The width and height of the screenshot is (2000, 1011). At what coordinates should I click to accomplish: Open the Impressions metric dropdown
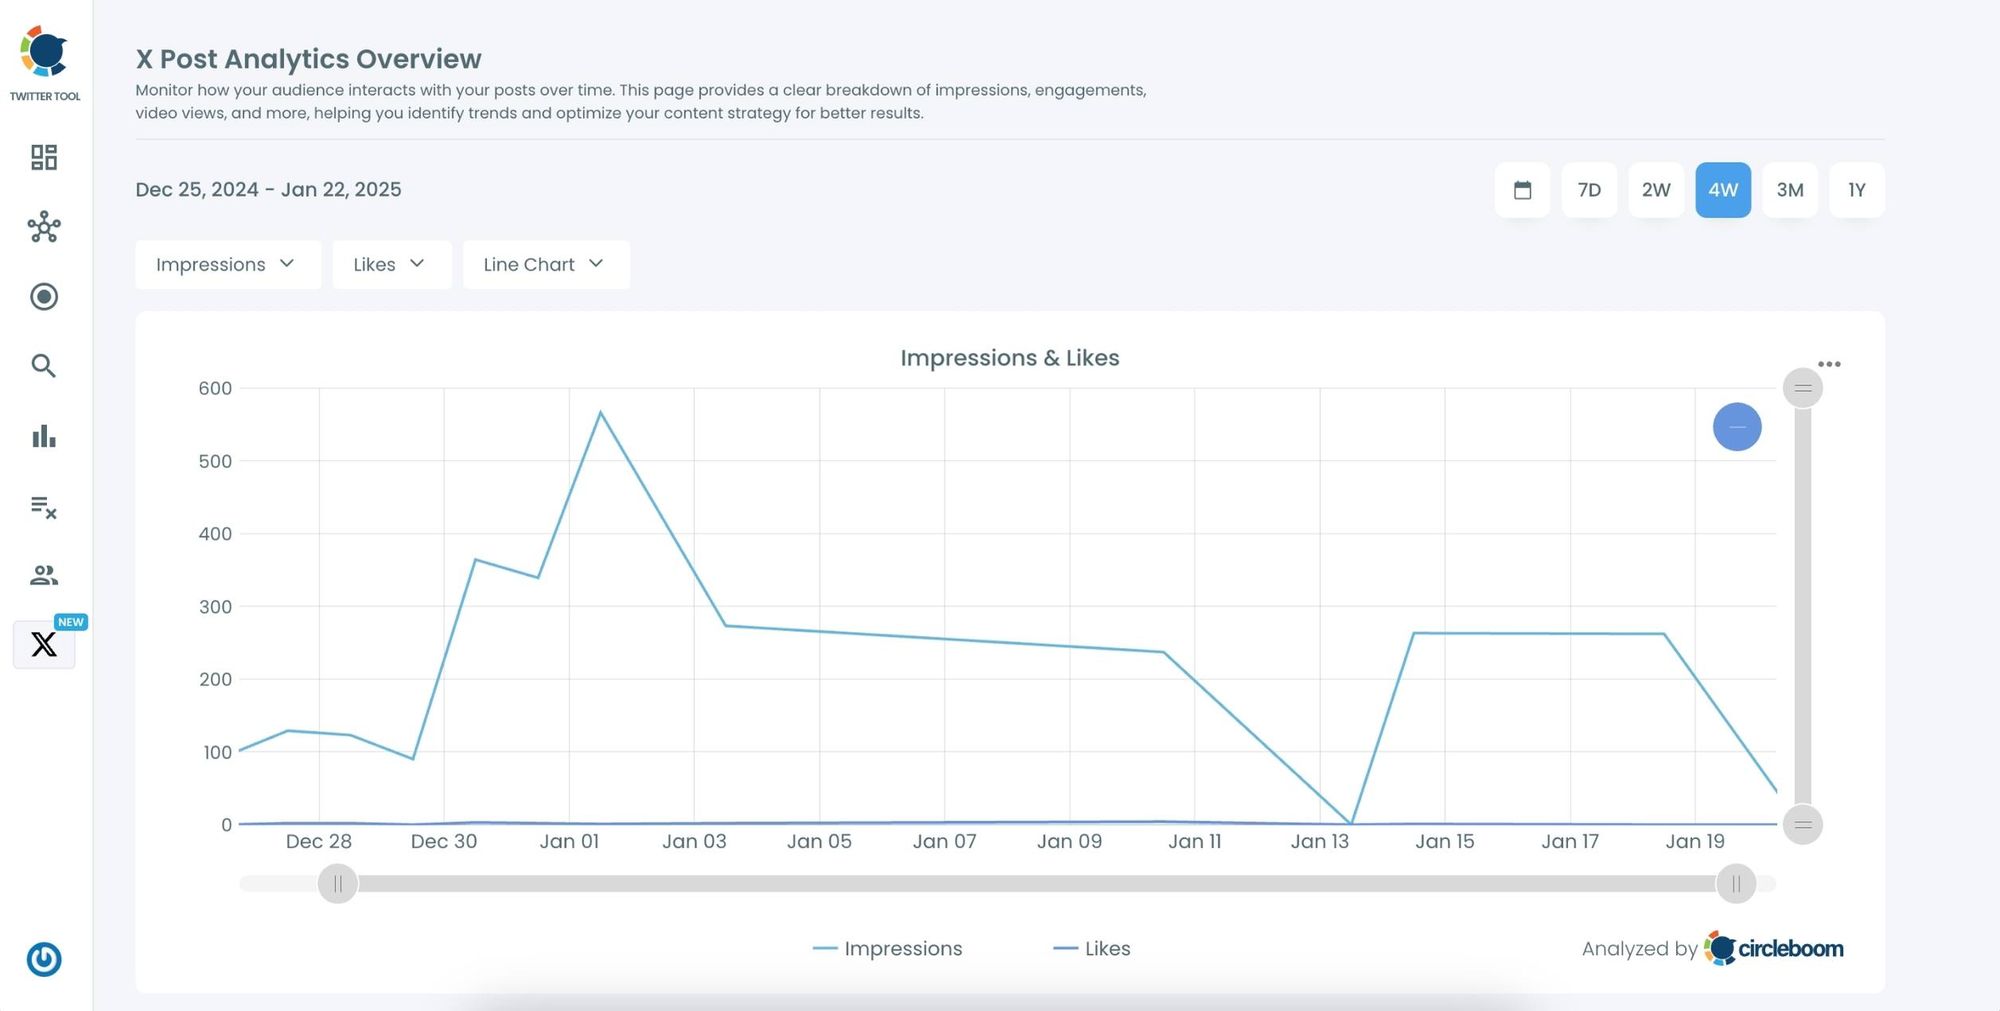(227, 264)
